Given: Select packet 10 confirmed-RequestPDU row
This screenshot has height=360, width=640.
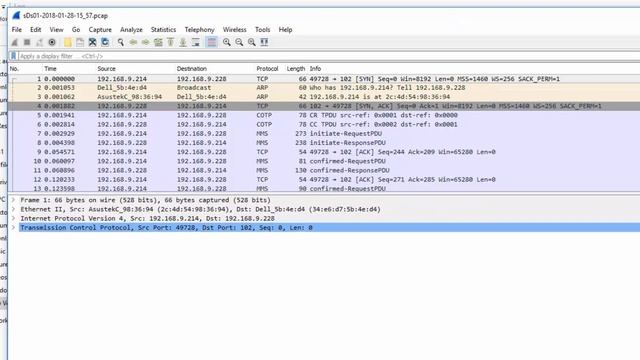Looking at the screenshot, I should [324, 161].
